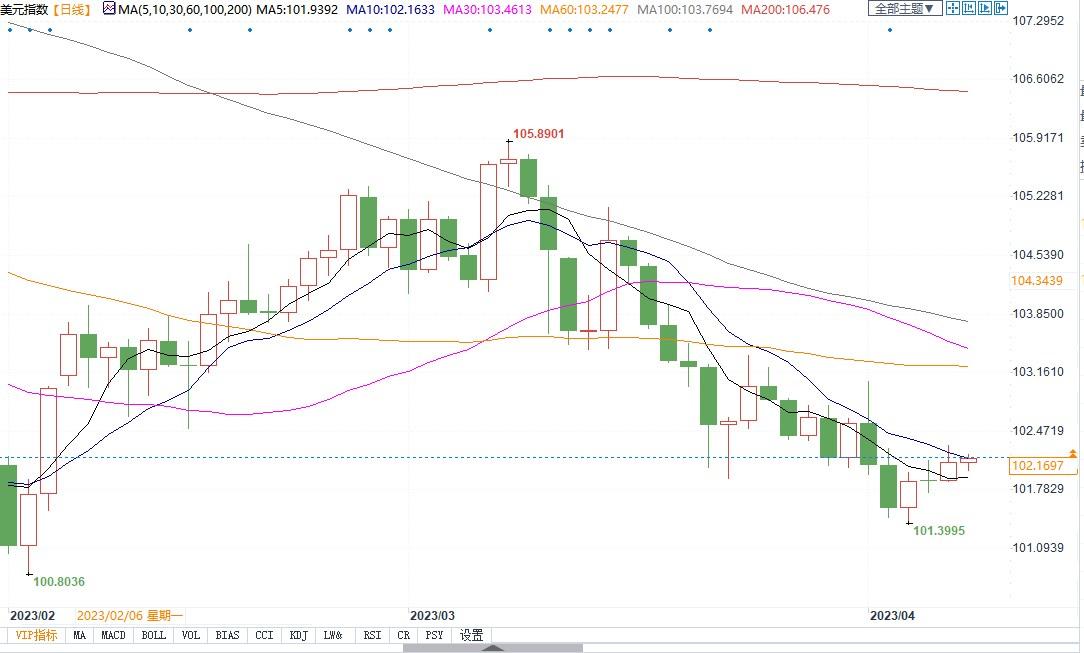Click the third top-right chart tool icon
The image size is (1084, 653).
point(983,8)
